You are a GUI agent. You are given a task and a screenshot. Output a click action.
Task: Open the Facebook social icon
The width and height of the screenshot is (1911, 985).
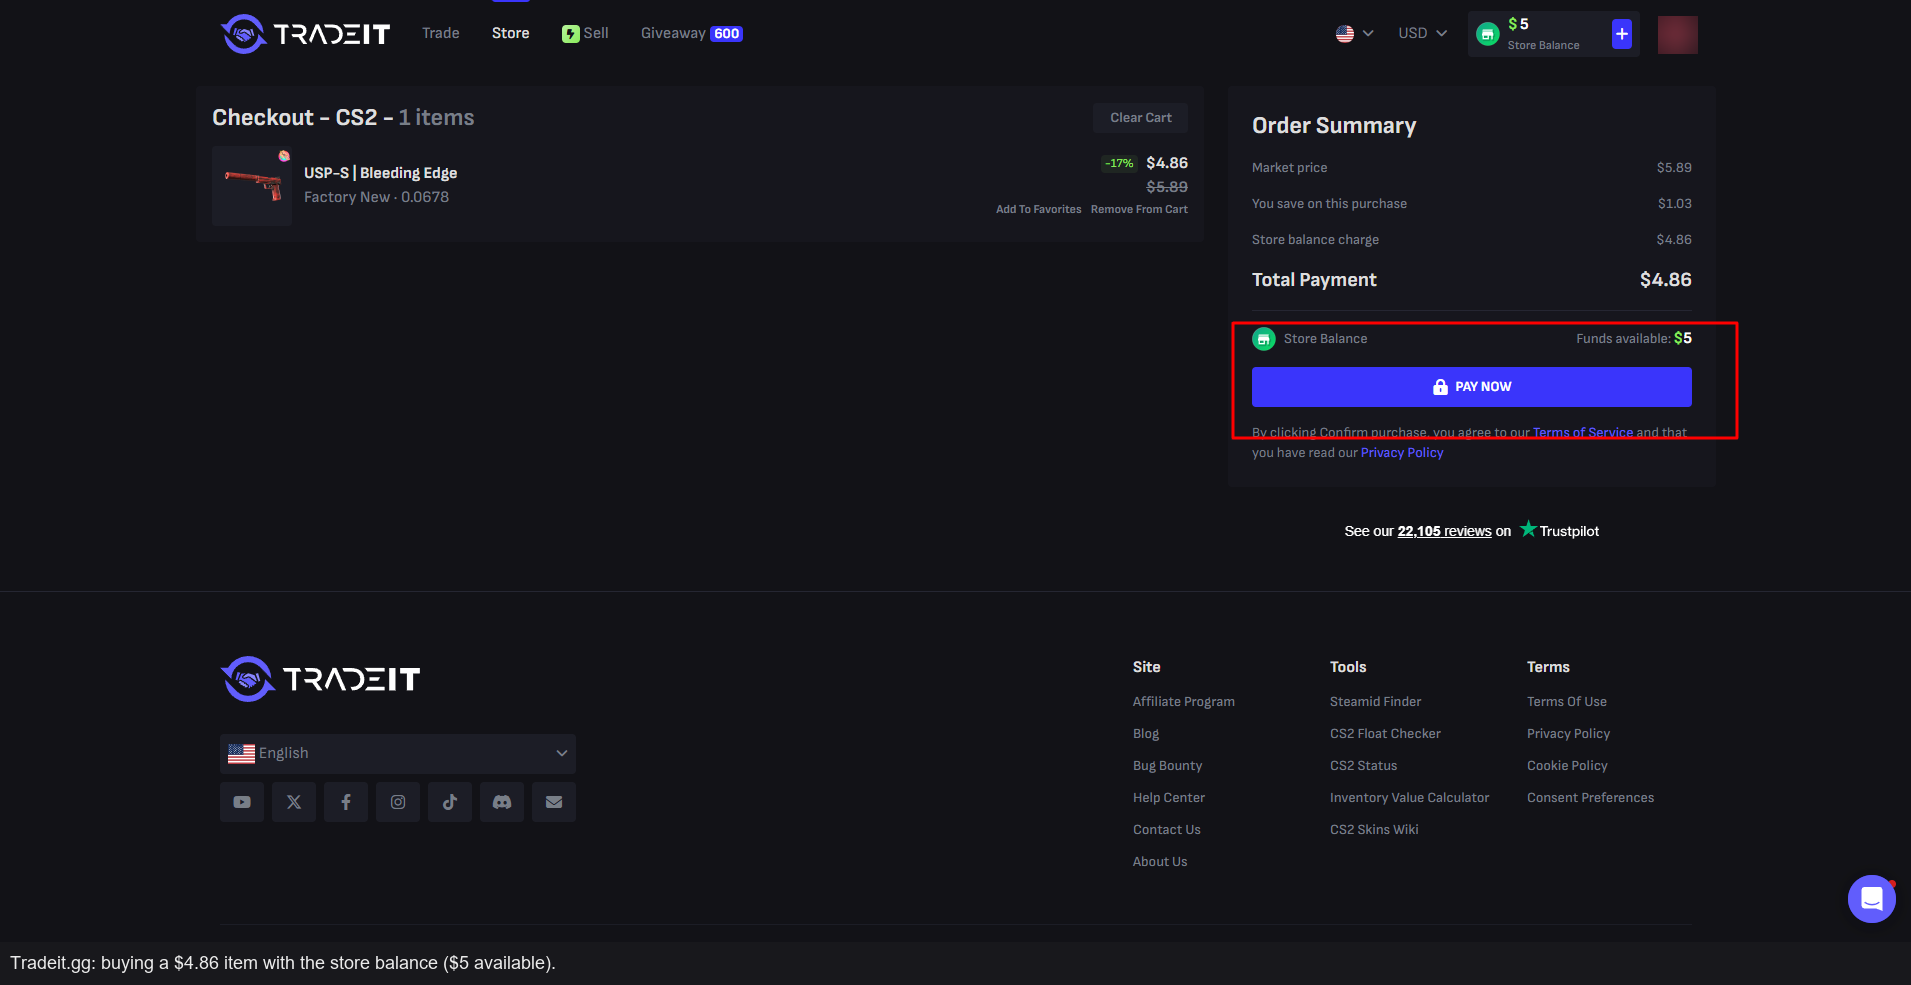tap(346, 802)
